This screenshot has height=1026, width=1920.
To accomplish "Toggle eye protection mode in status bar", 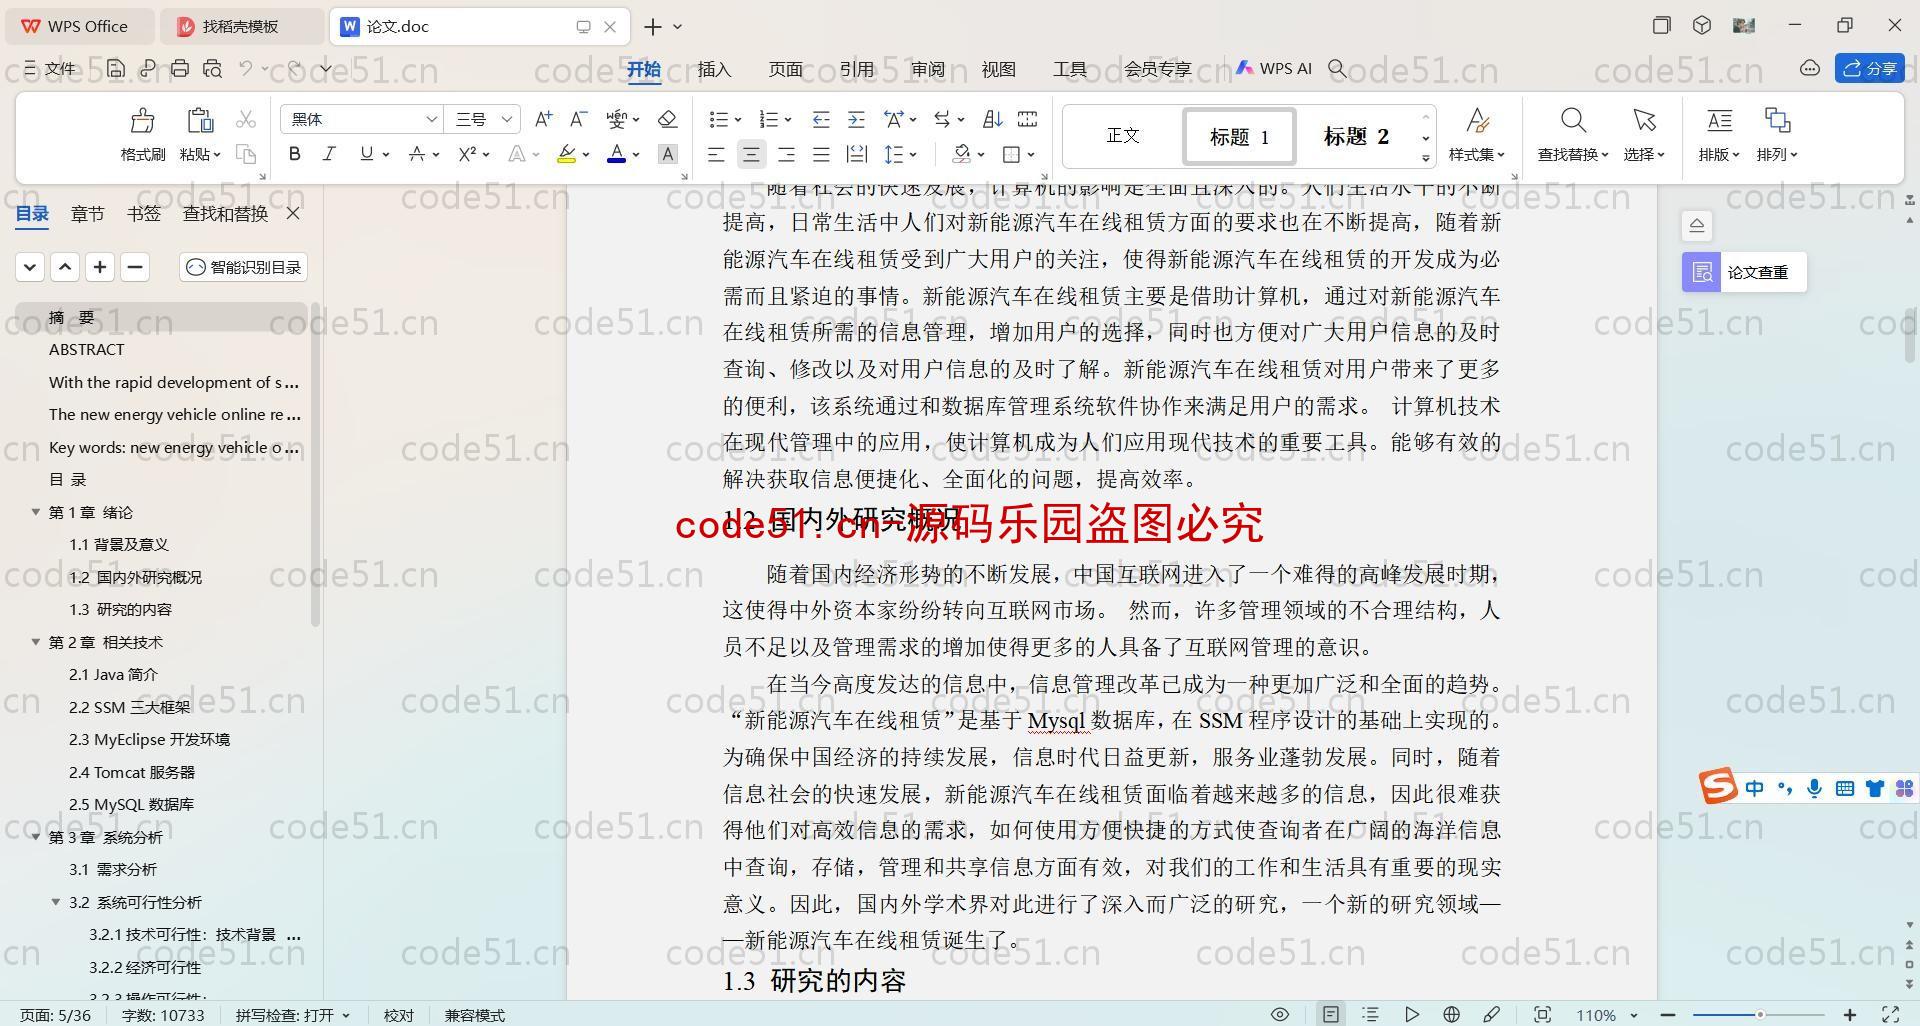I will (x=1279, y=1014).
